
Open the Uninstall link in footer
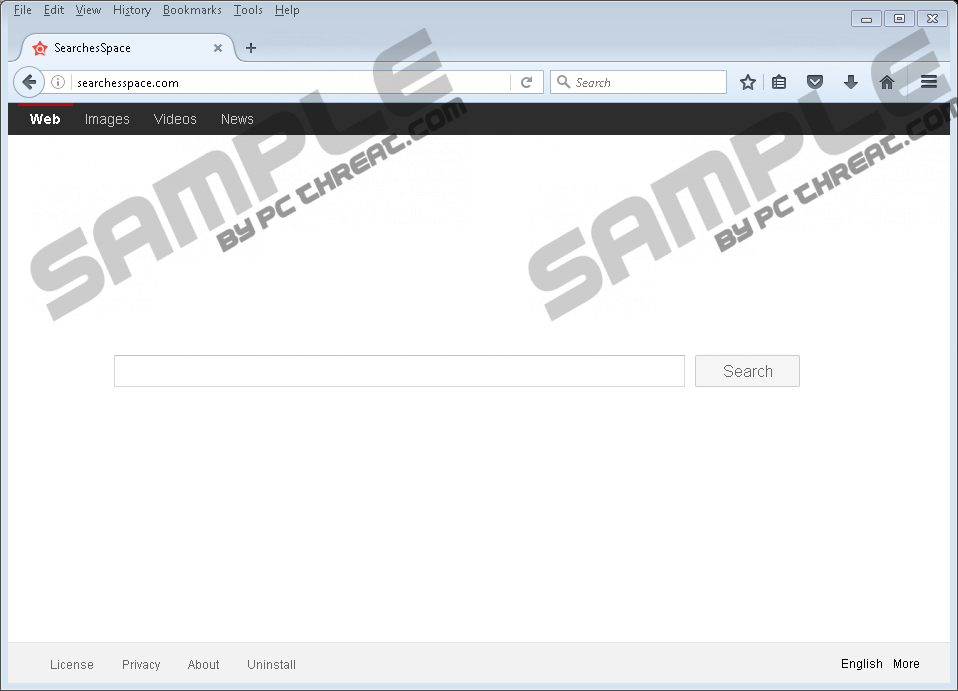tap(271, 665)
